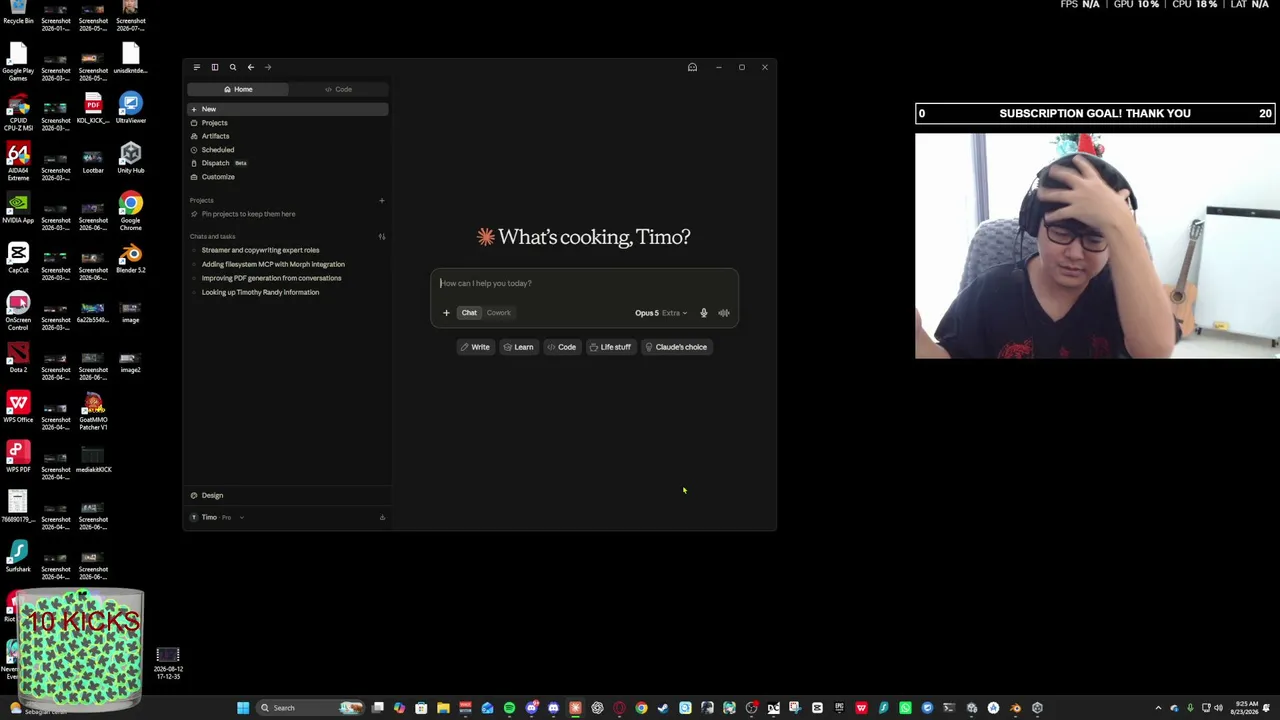1280x720 pixels.
Task: Click the microphone dictation icon
Action: point(704,313)
